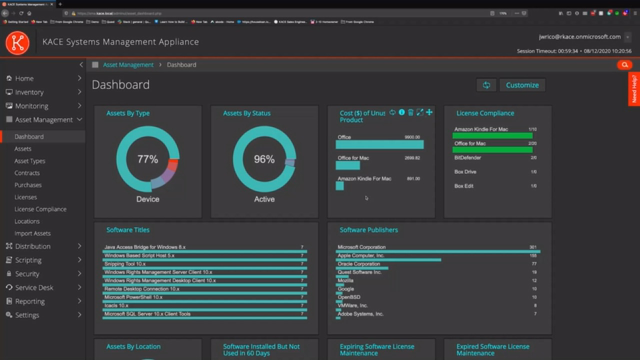Open Locations in the sidebar

coord(27,221)
